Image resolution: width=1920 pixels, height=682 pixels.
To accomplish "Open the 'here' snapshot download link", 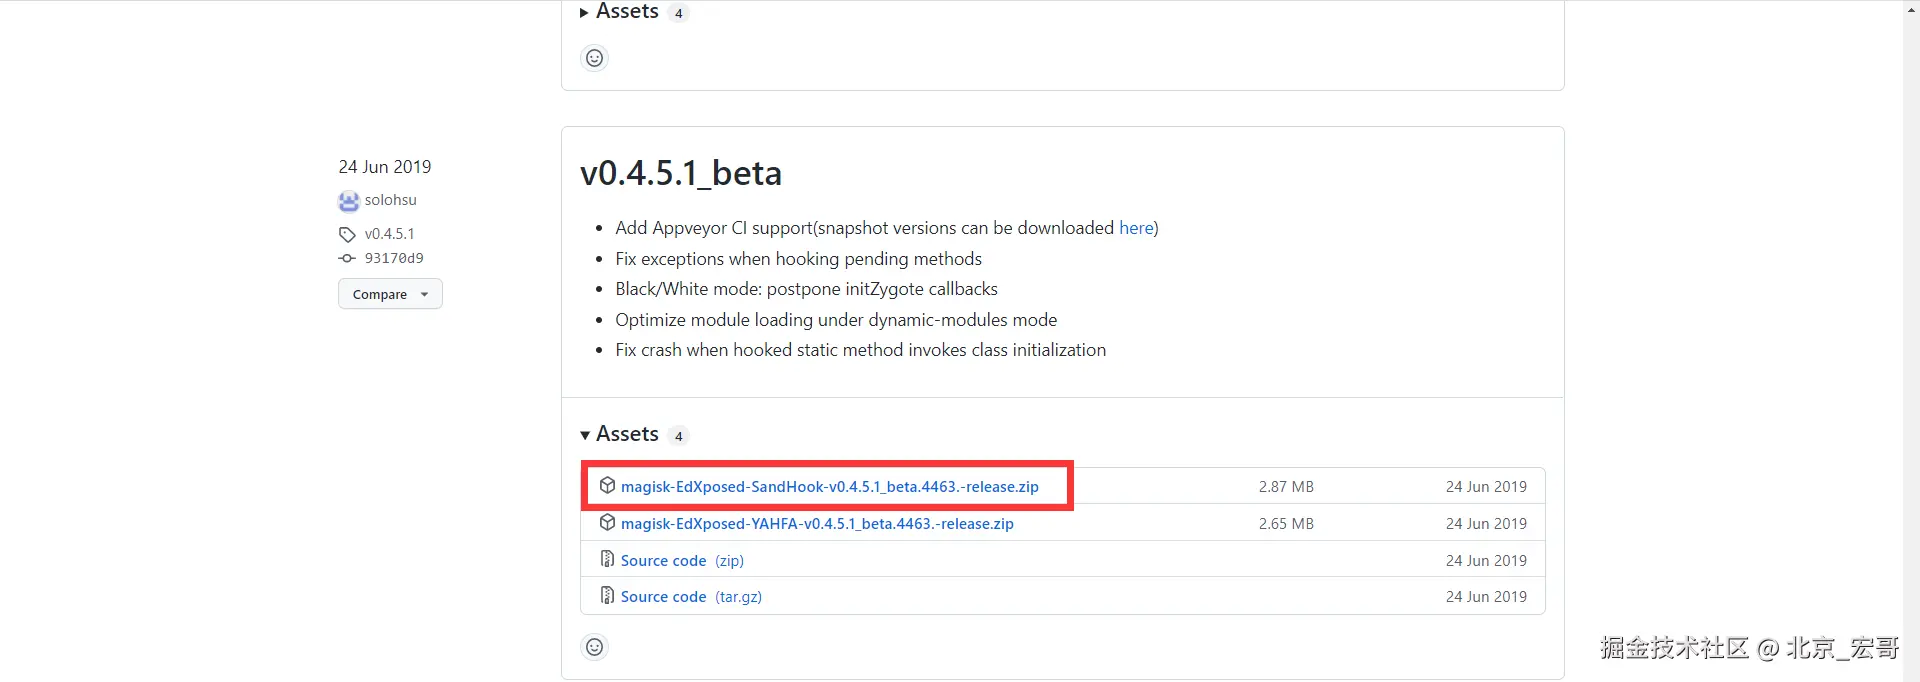I will click(1136, 228).
